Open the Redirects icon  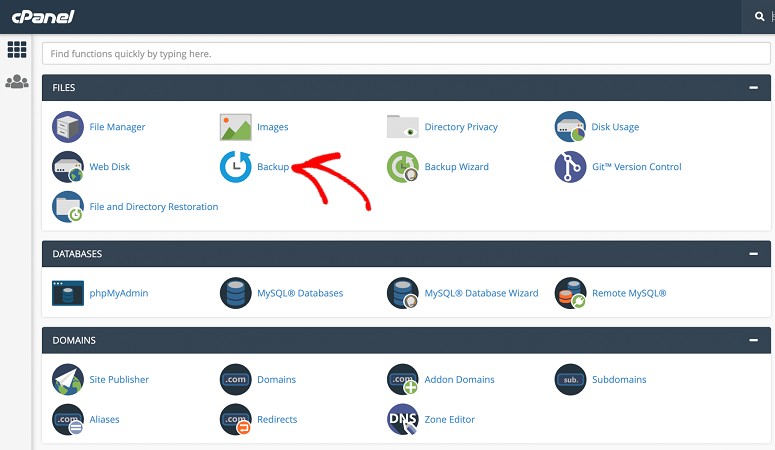coord(235,419)
